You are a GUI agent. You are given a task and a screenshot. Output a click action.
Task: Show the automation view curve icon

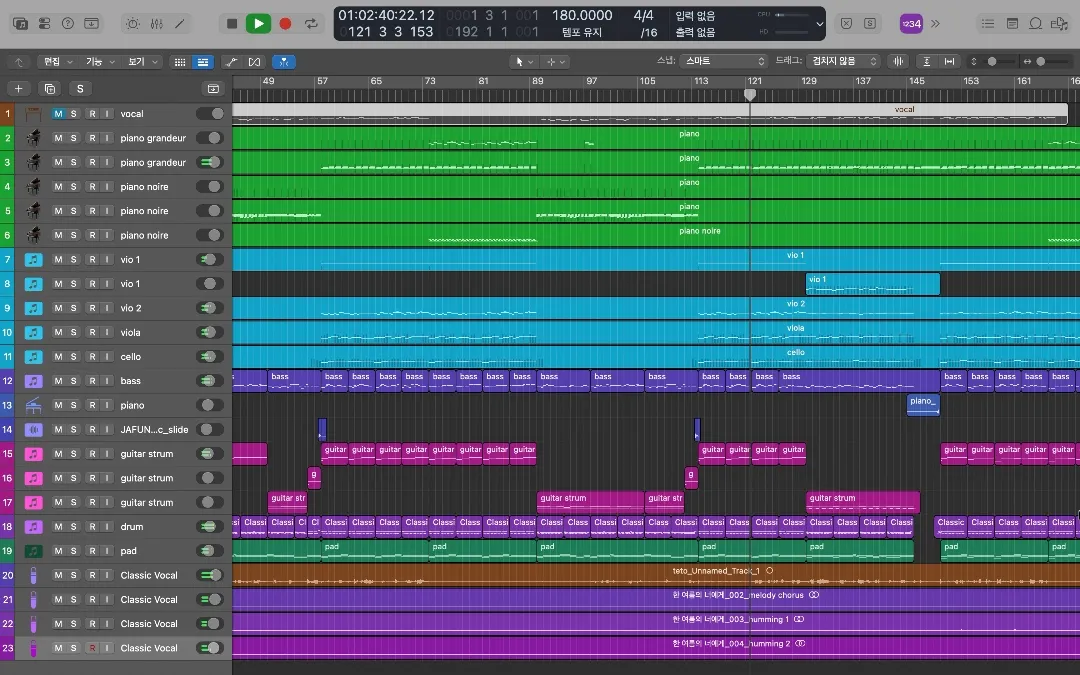[231, 62]
